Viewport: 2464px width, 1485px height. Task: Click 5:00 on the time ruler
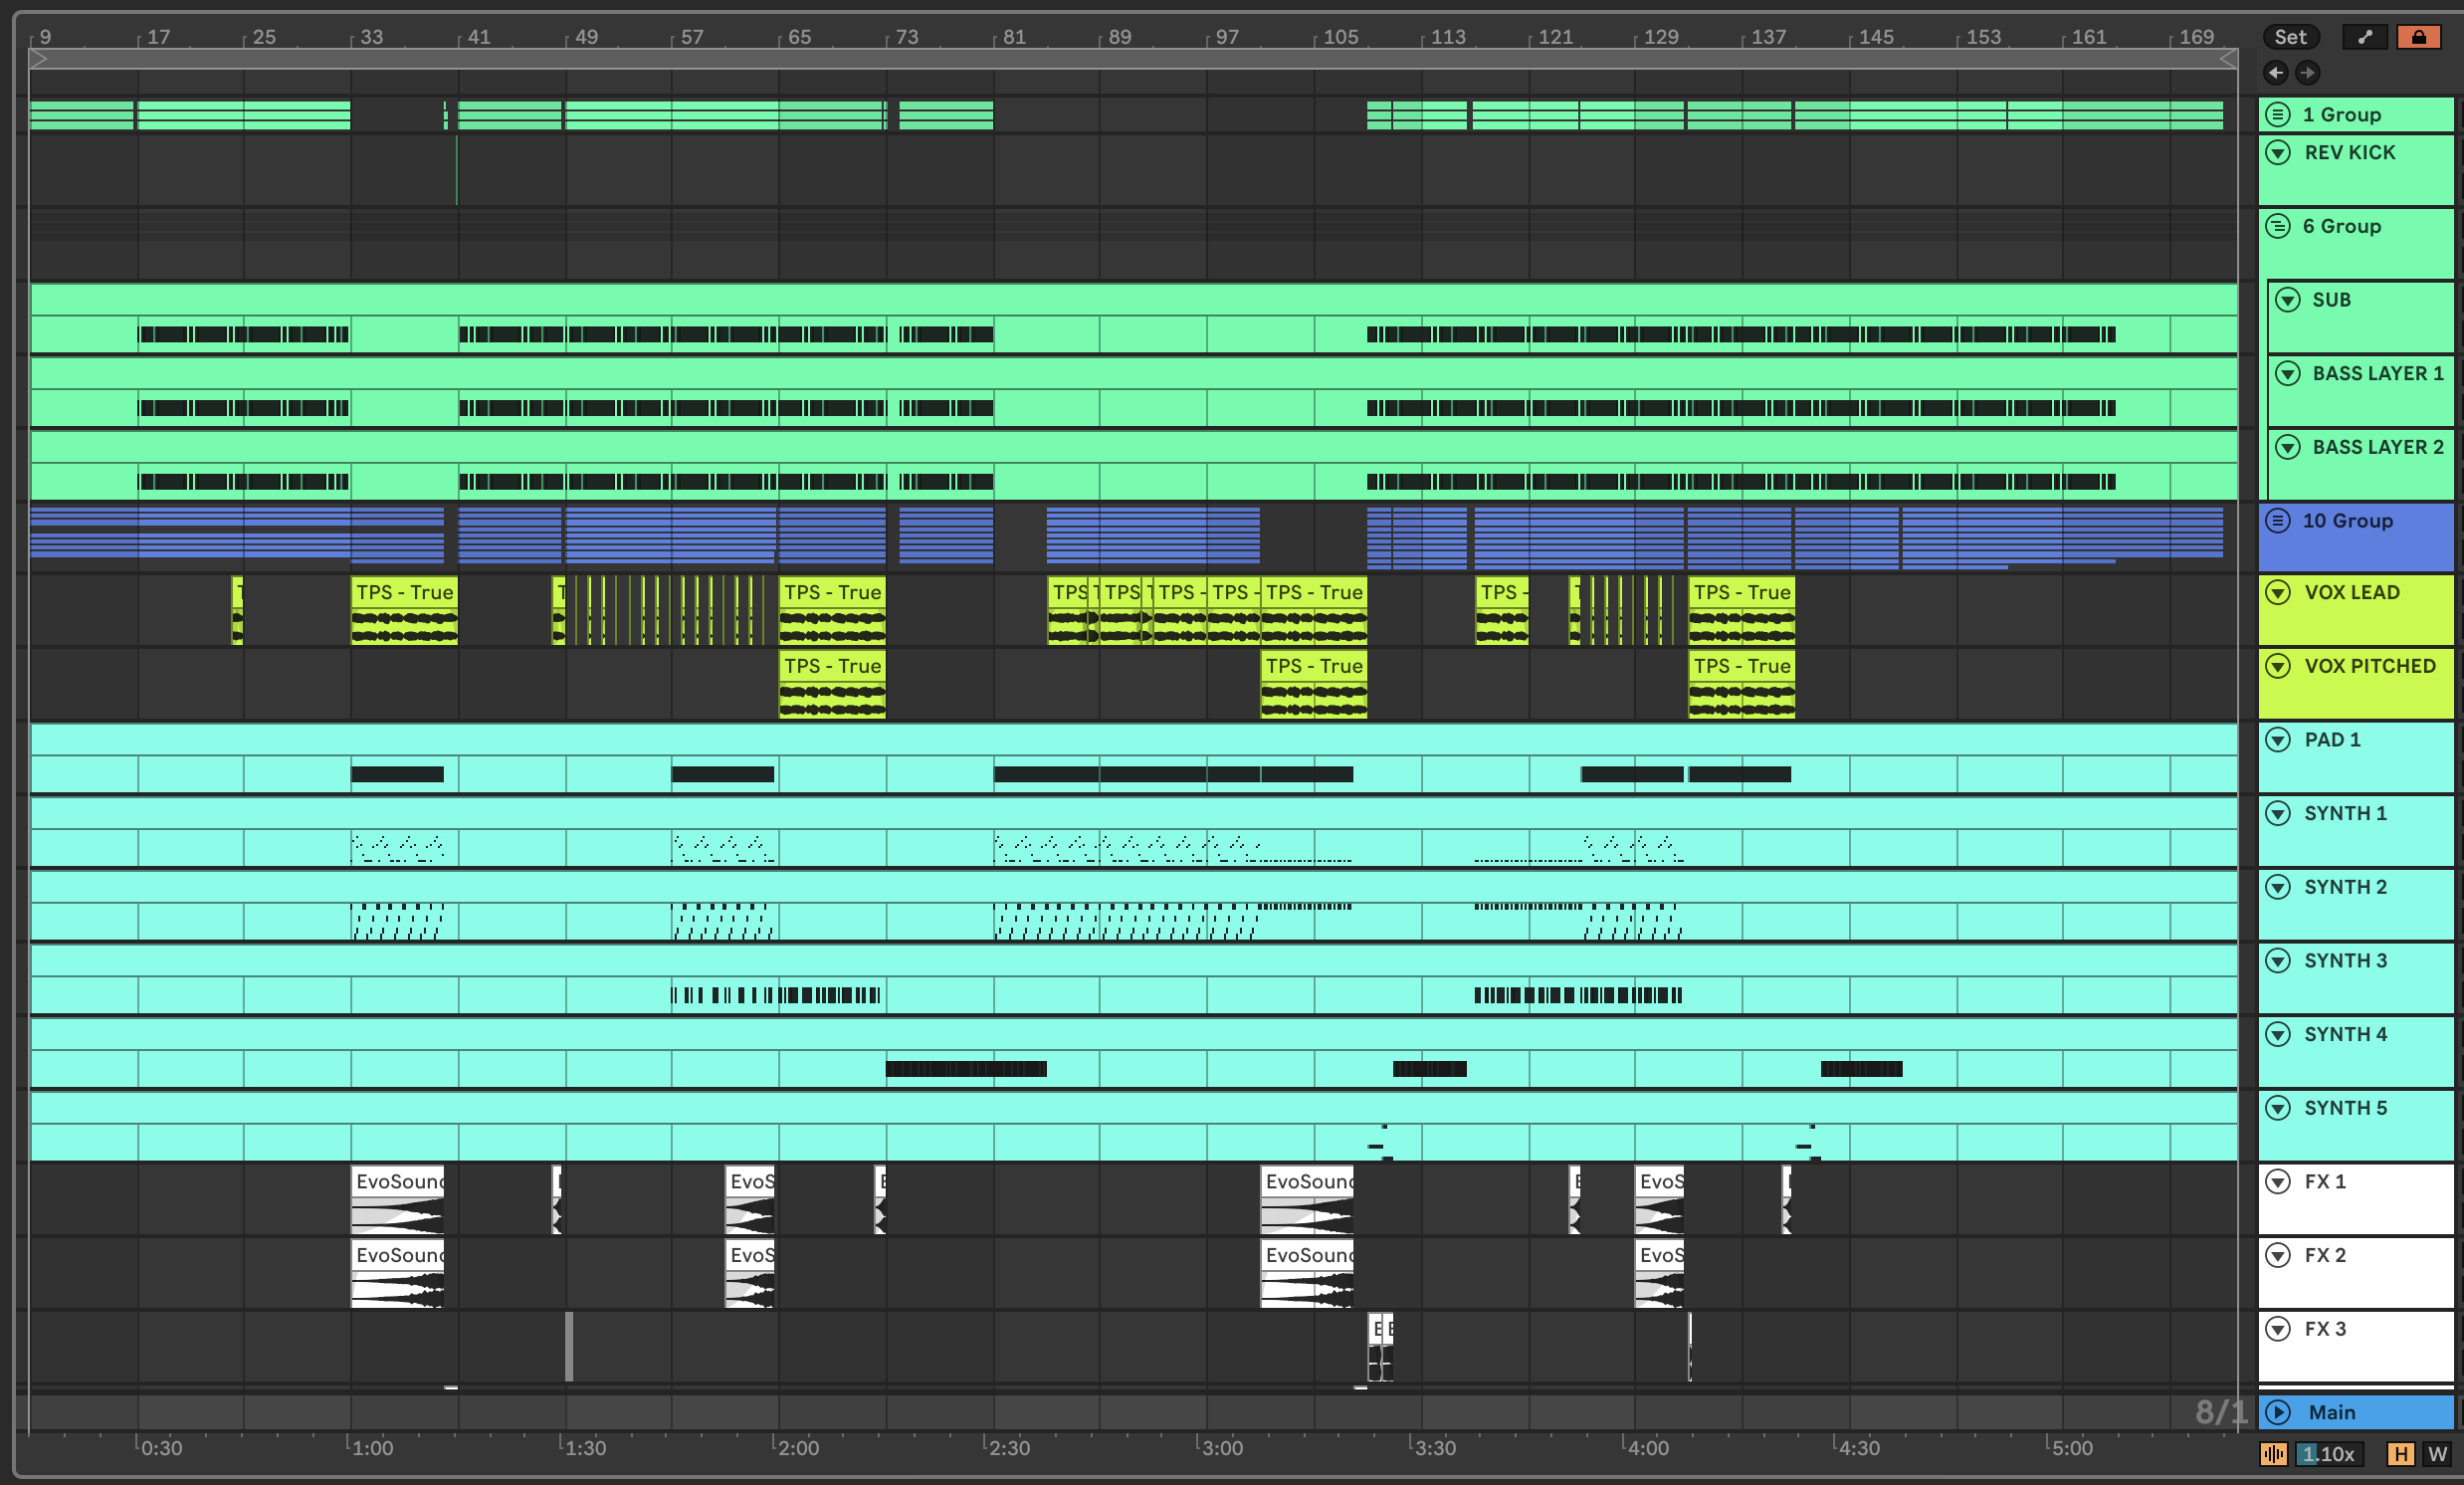(2071, 1447)
